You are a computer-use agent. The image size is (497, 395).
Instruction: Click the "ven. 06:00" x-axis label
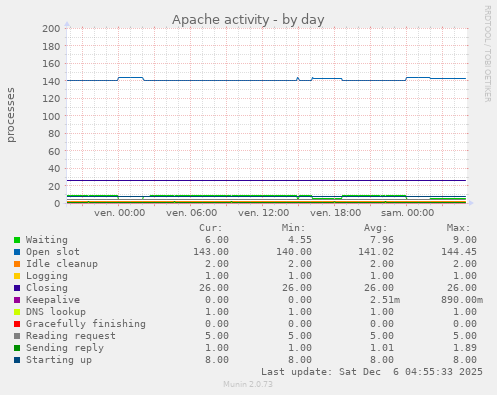tap(192, 213)
